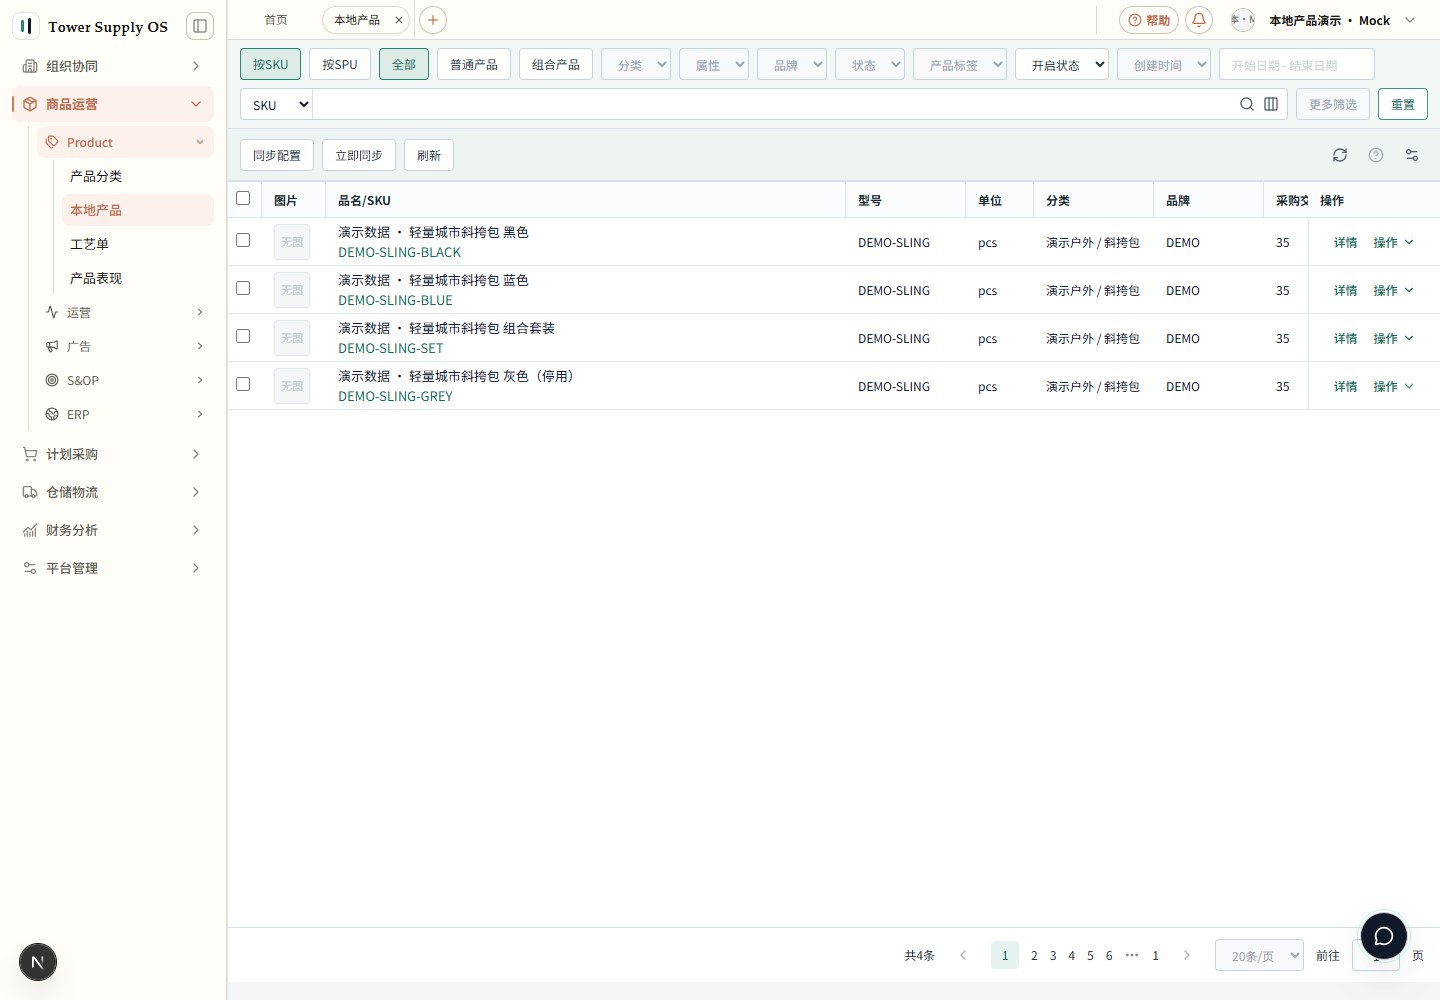Viewport: 1440px width, 1000px height.
Task: Switch to 按SPU view
Action: tap(340, 64)
